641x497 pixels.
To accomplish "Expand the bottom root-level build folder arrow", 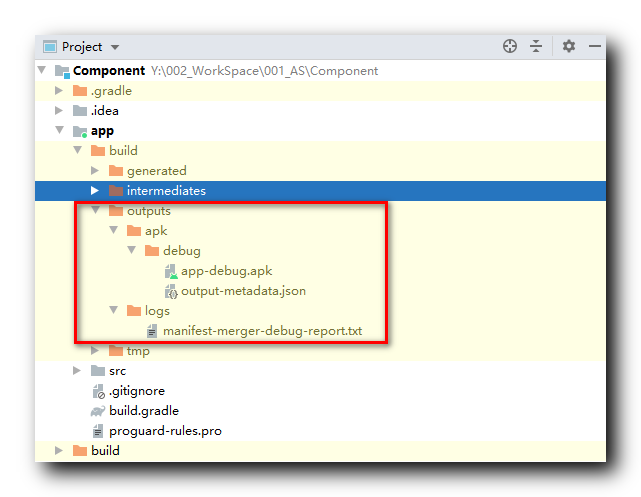I will [59, 450].
